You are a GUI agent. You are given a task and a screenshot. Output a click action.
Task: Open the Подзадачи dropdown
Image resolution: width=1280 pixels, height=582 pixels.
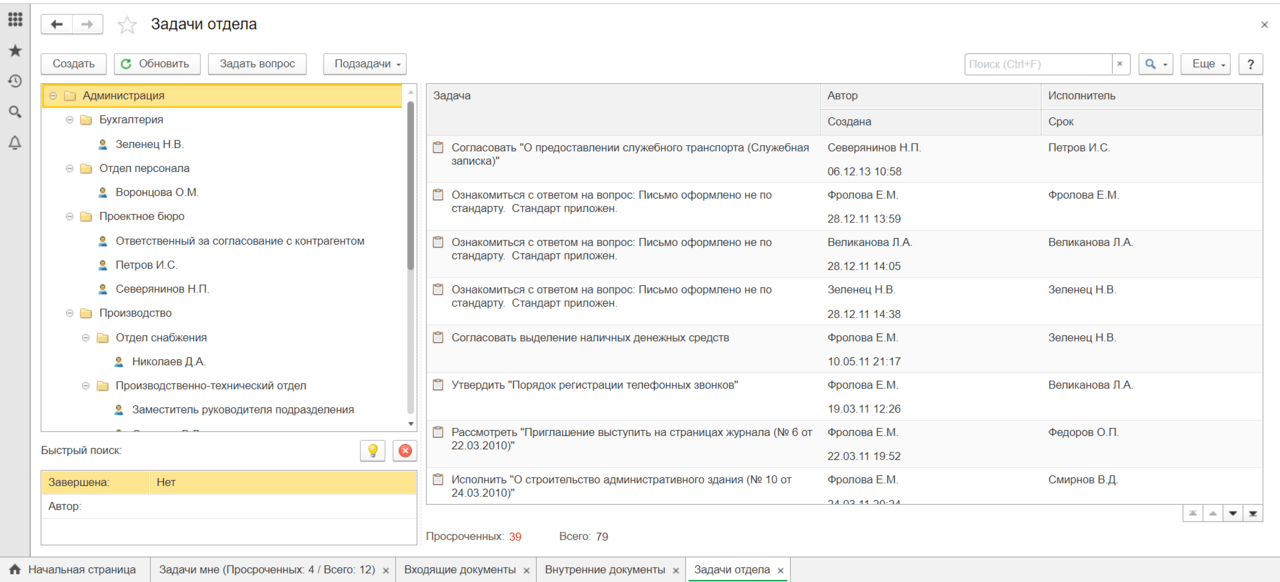click(x=365, y=64)
